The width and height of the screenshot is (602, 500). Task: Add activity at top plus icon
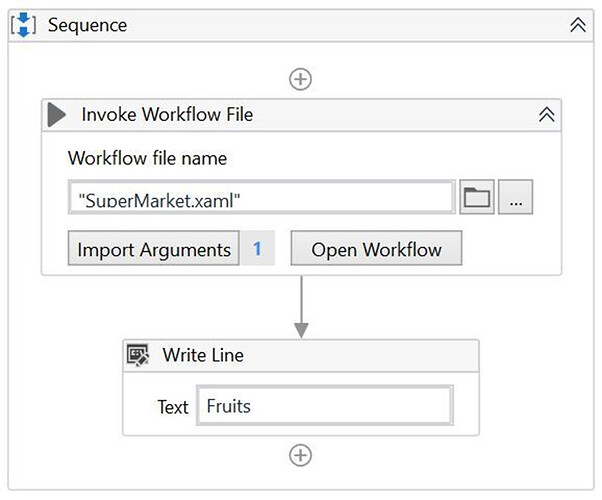300,79
